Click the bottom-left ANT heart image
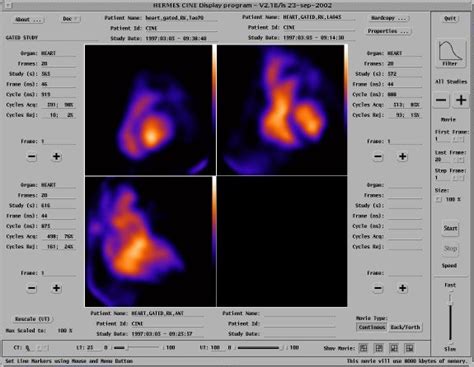474x367 pixels. (148, 241)
